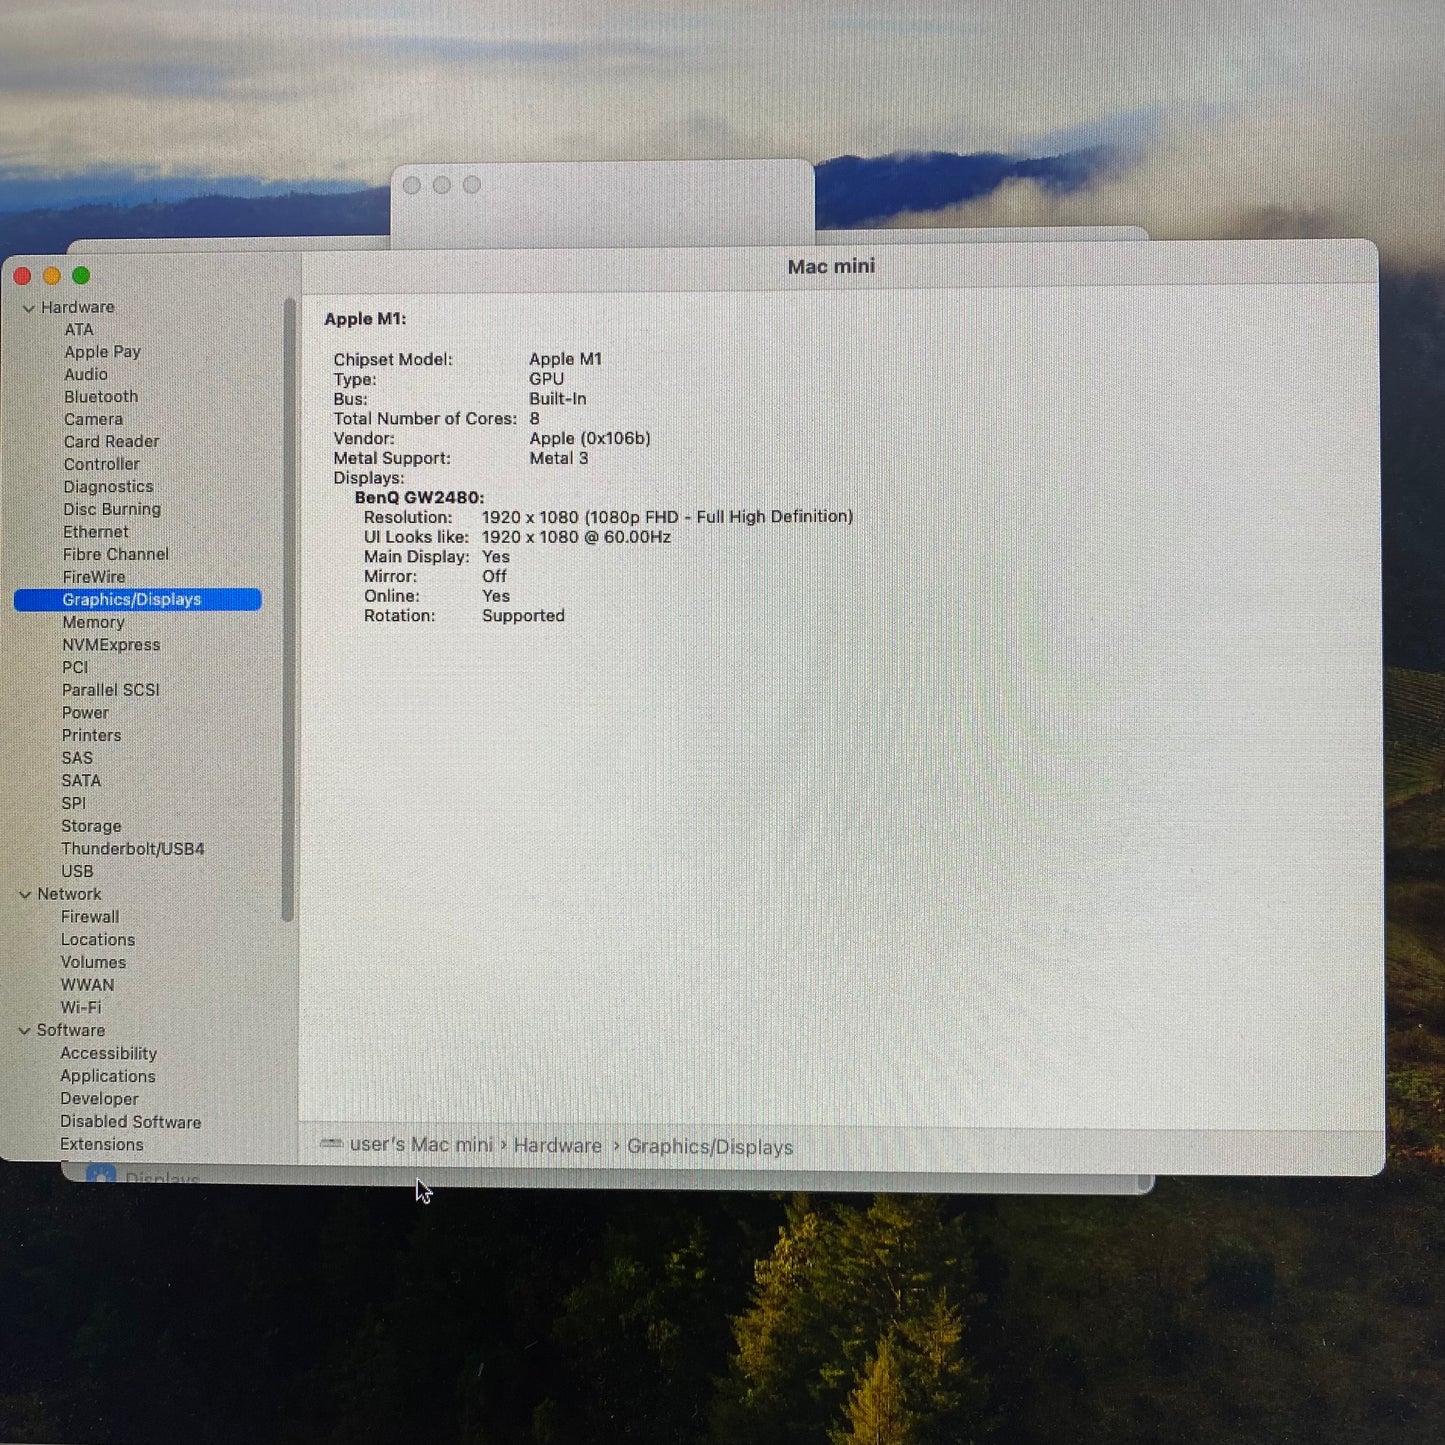This screenshot has height=1445, width=1445.
Task: Select the Apple M1 heading text
Action: tap(365, 320)
